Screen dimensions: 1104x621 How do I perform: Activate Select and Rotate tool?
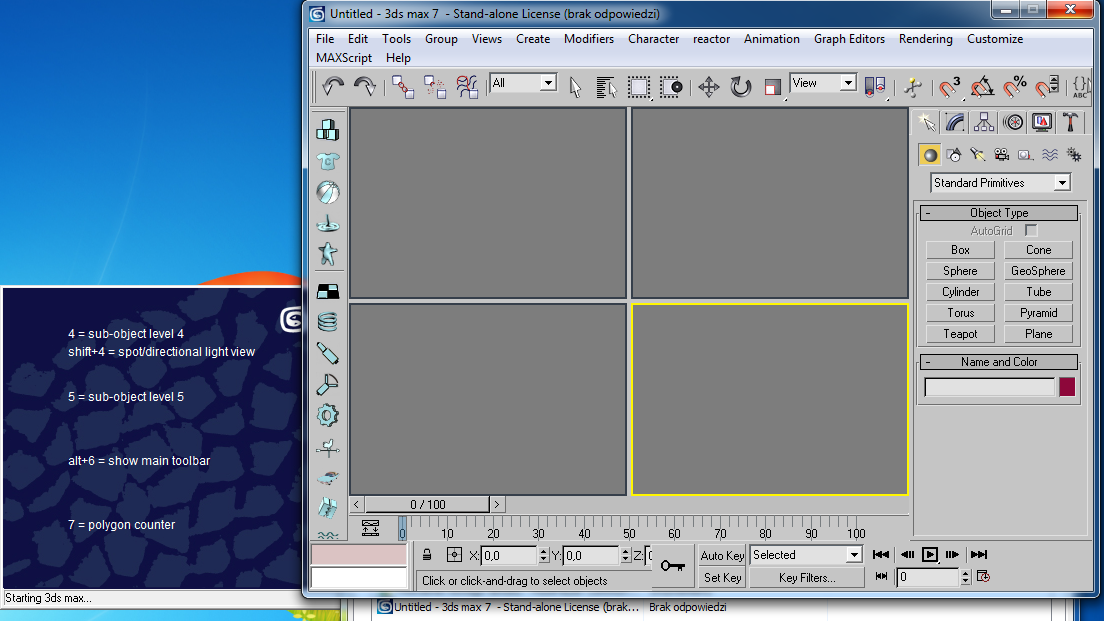pos(740,87)
